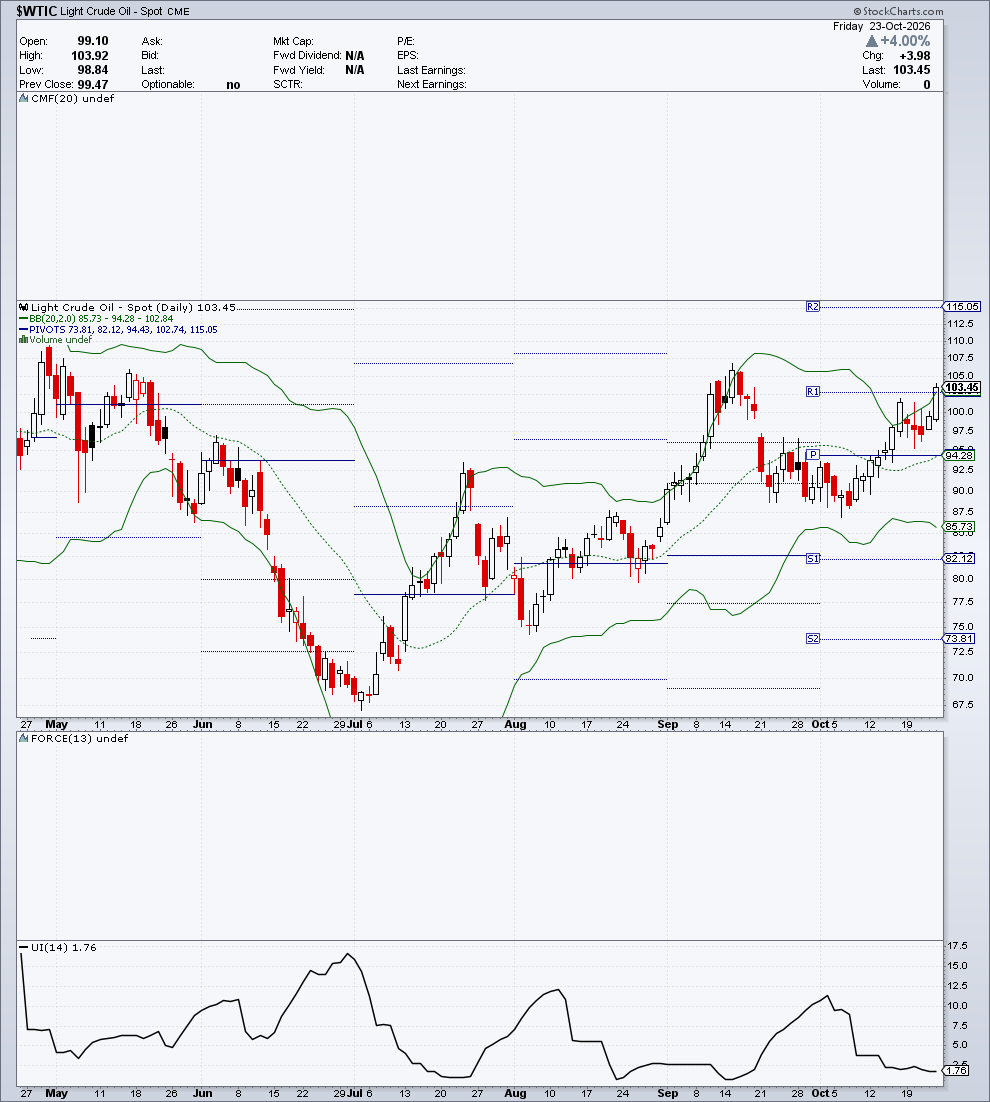The width and height of the screenshot is (990, 1102).
Task: Click the Open price 99.10
Action: (x=93, y=41)
